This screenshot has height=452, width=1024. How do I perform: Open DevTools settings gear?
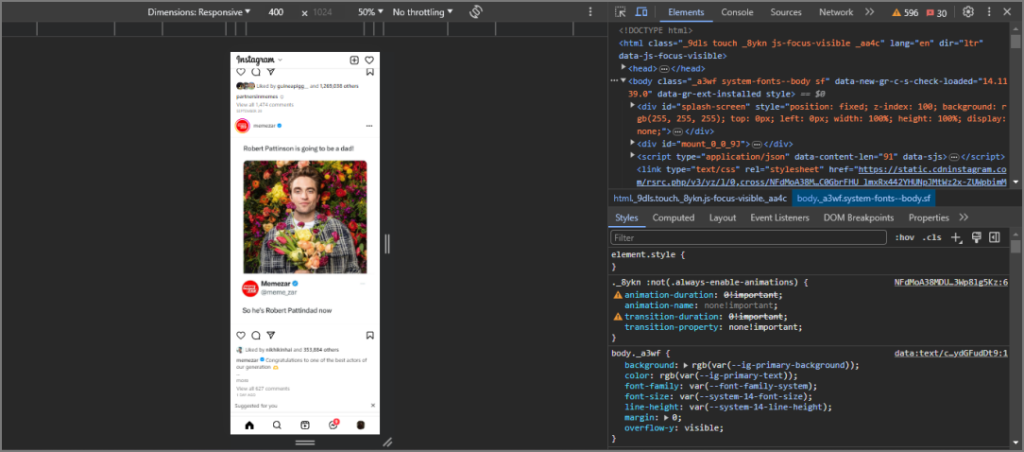968,12
